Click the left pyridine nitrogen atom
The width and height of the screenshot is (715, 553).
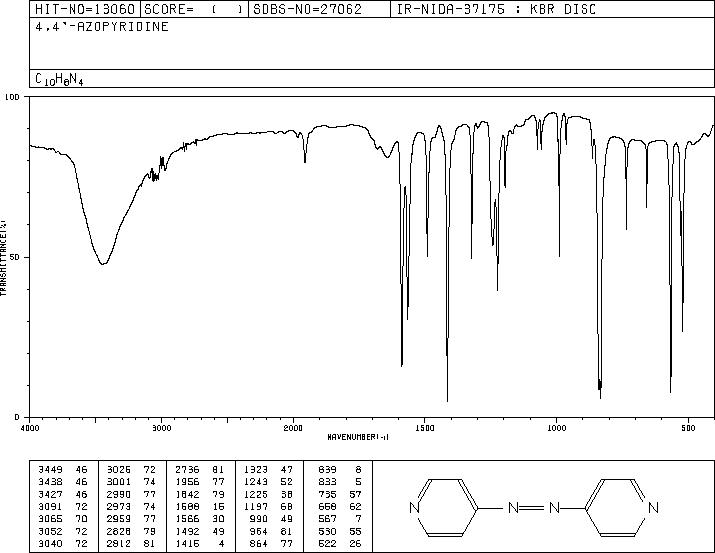tap(414, 507)
